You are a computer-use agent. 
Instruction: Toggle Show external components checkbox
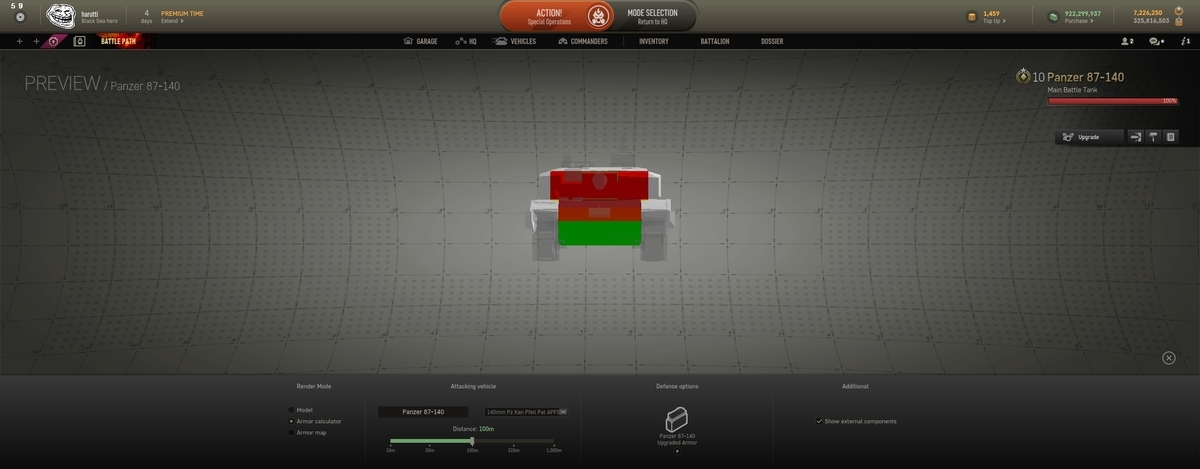(x=819, y=421)
